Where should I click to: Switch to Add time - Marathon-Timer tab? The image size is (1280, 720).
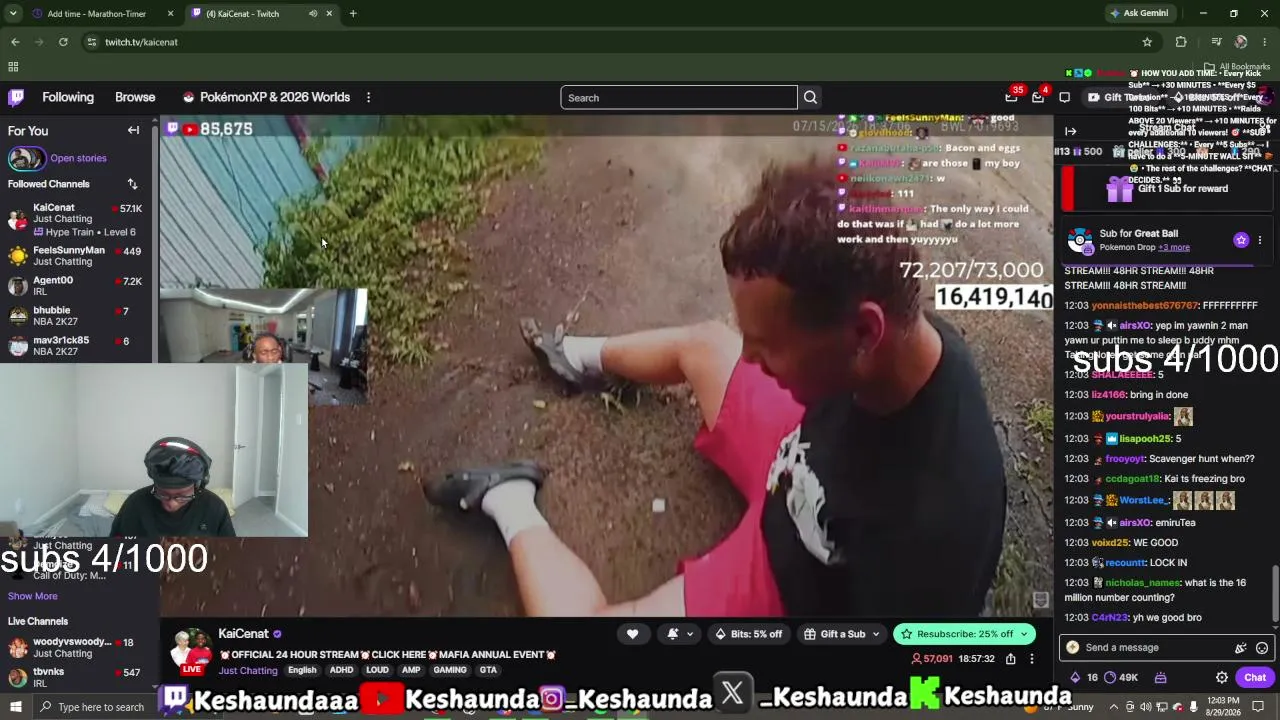[103, 14]
